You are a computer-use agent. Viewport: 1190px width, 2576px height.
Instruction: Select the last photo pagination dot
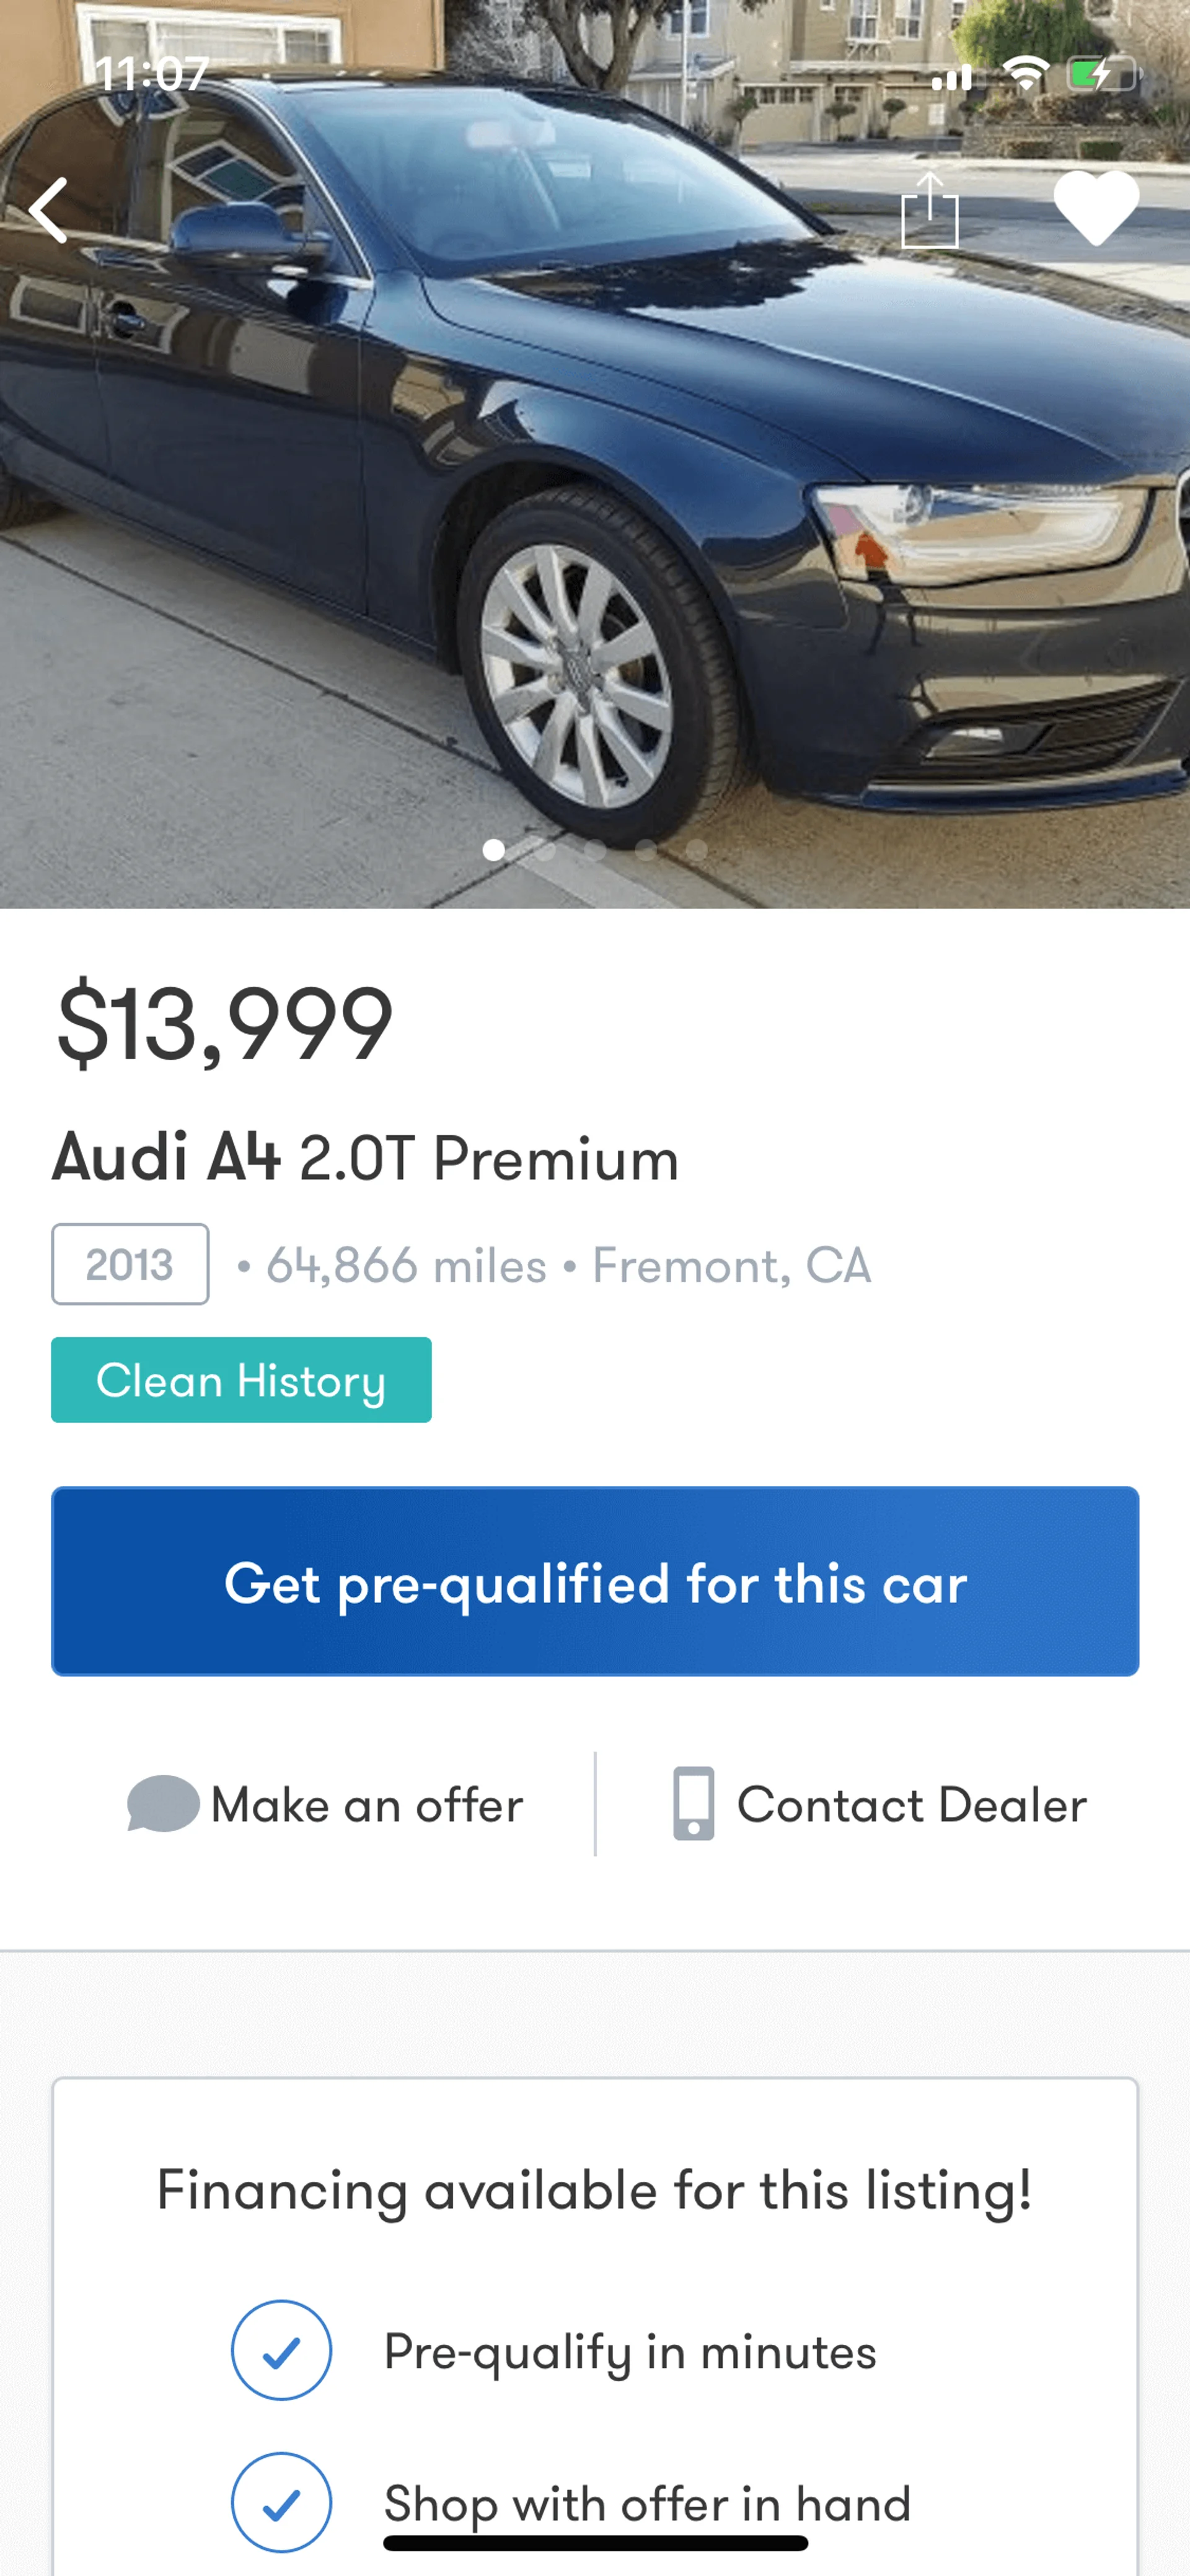pos(697,850)
